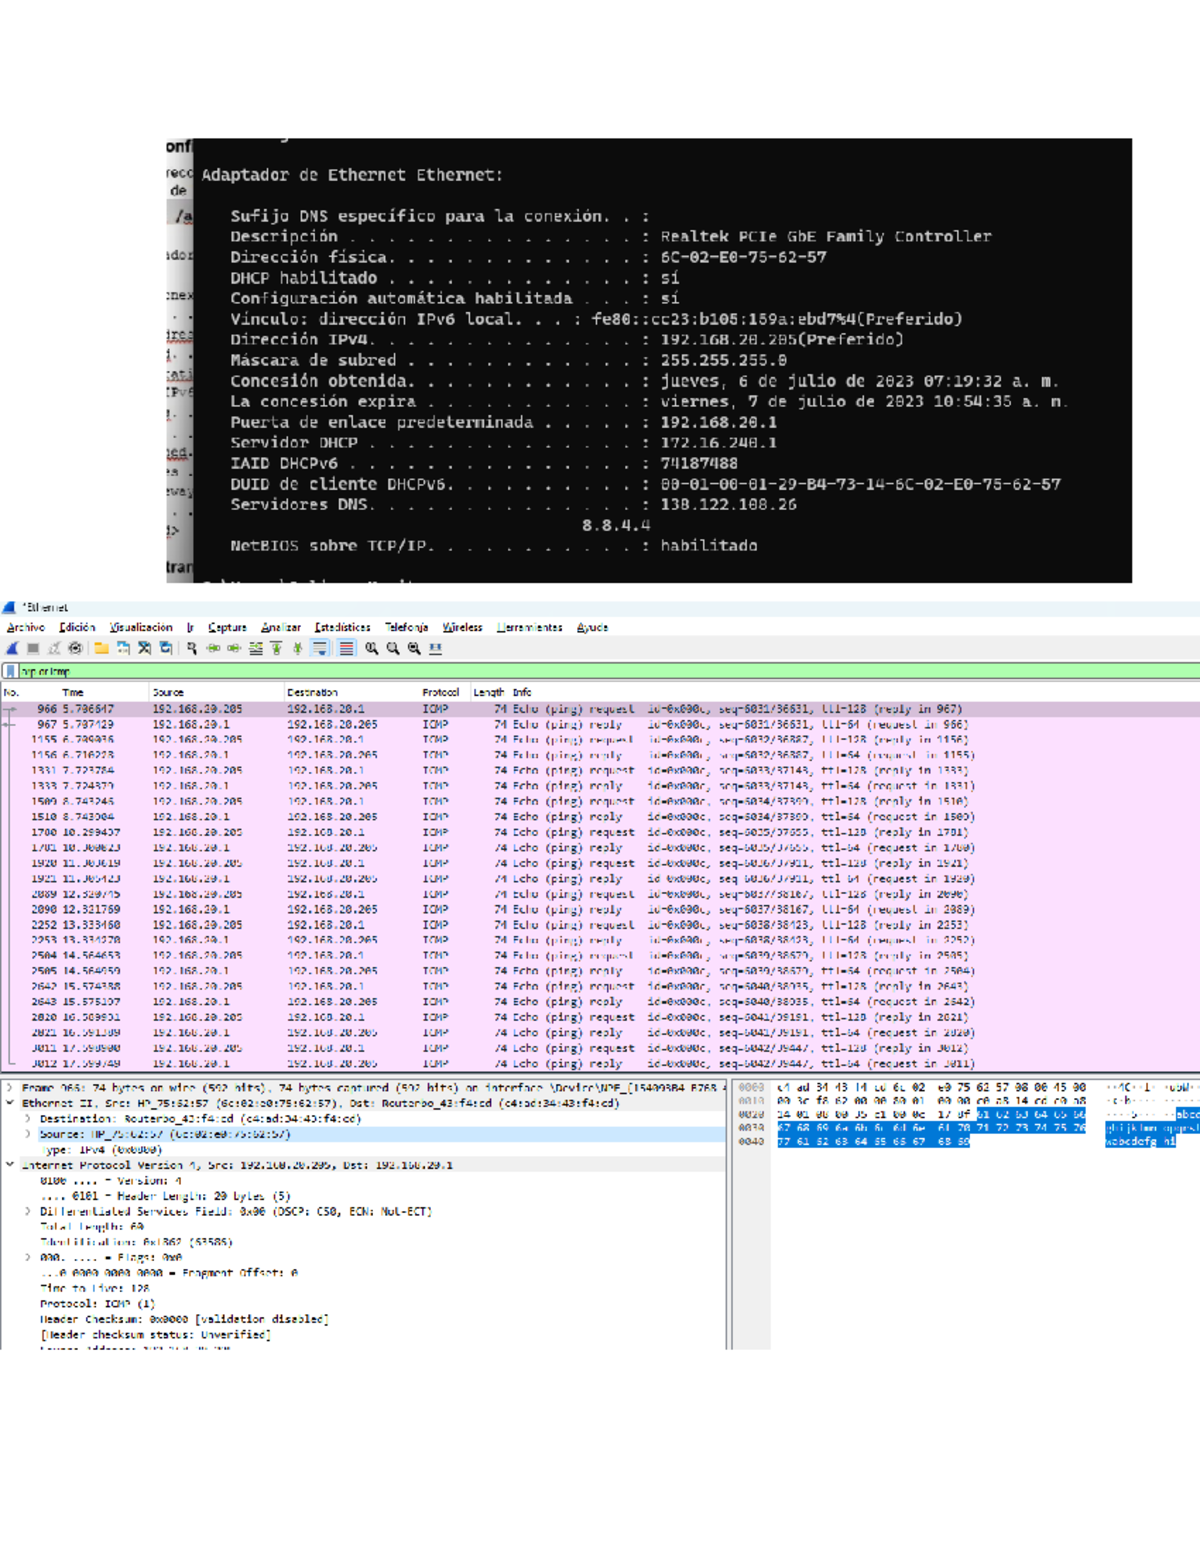Jump to the first packet icon
1200x1553 pixels.
coord(276,648)
